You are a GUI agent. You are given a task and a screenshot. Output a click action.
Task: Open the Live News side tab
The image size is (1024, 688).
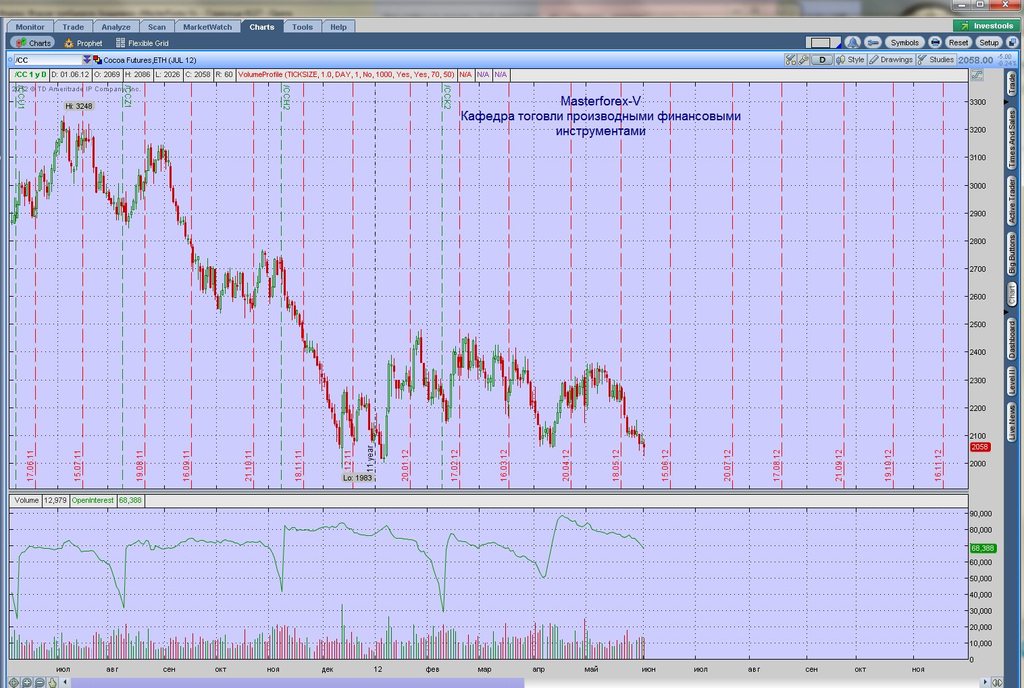[1012, 422]
